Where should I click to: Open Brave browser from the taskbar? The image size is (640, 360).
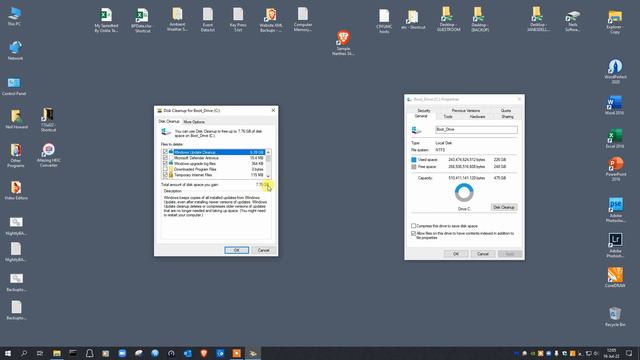(x=204, y=353)
